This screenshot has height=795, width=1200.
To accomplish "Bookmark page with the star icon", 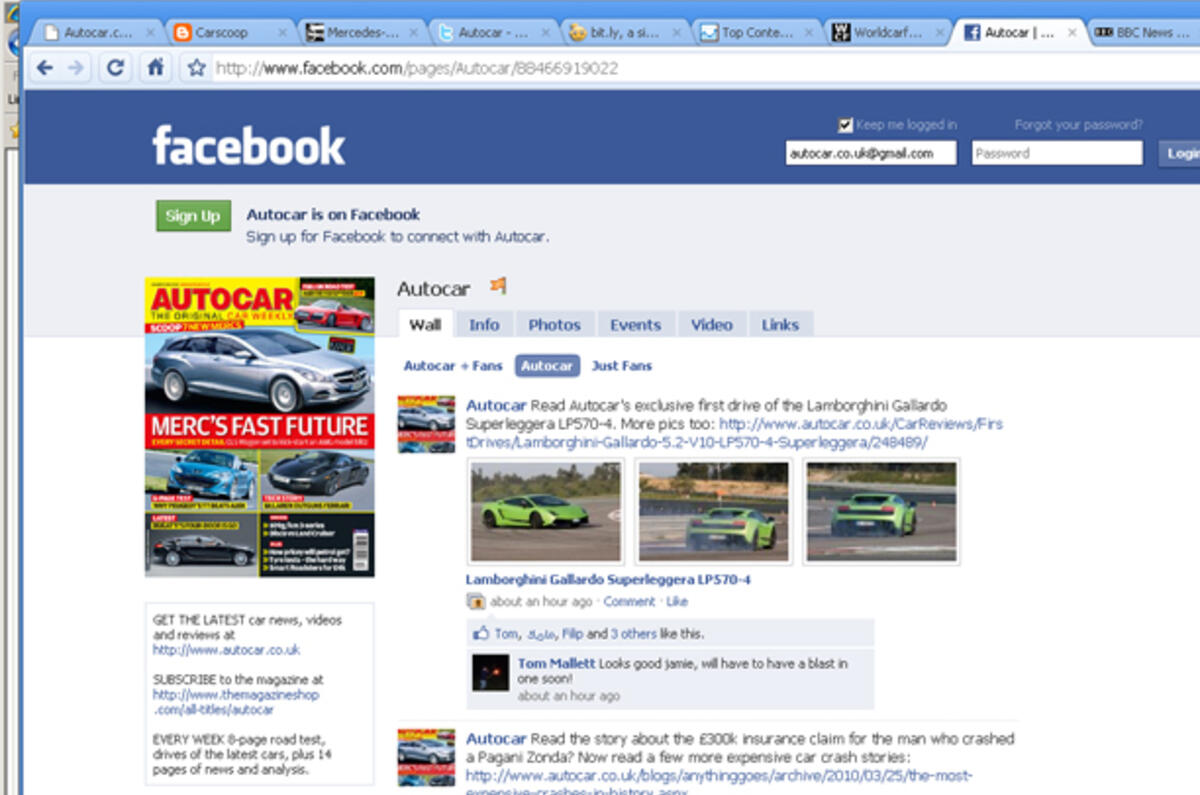I will coord(196,68).
